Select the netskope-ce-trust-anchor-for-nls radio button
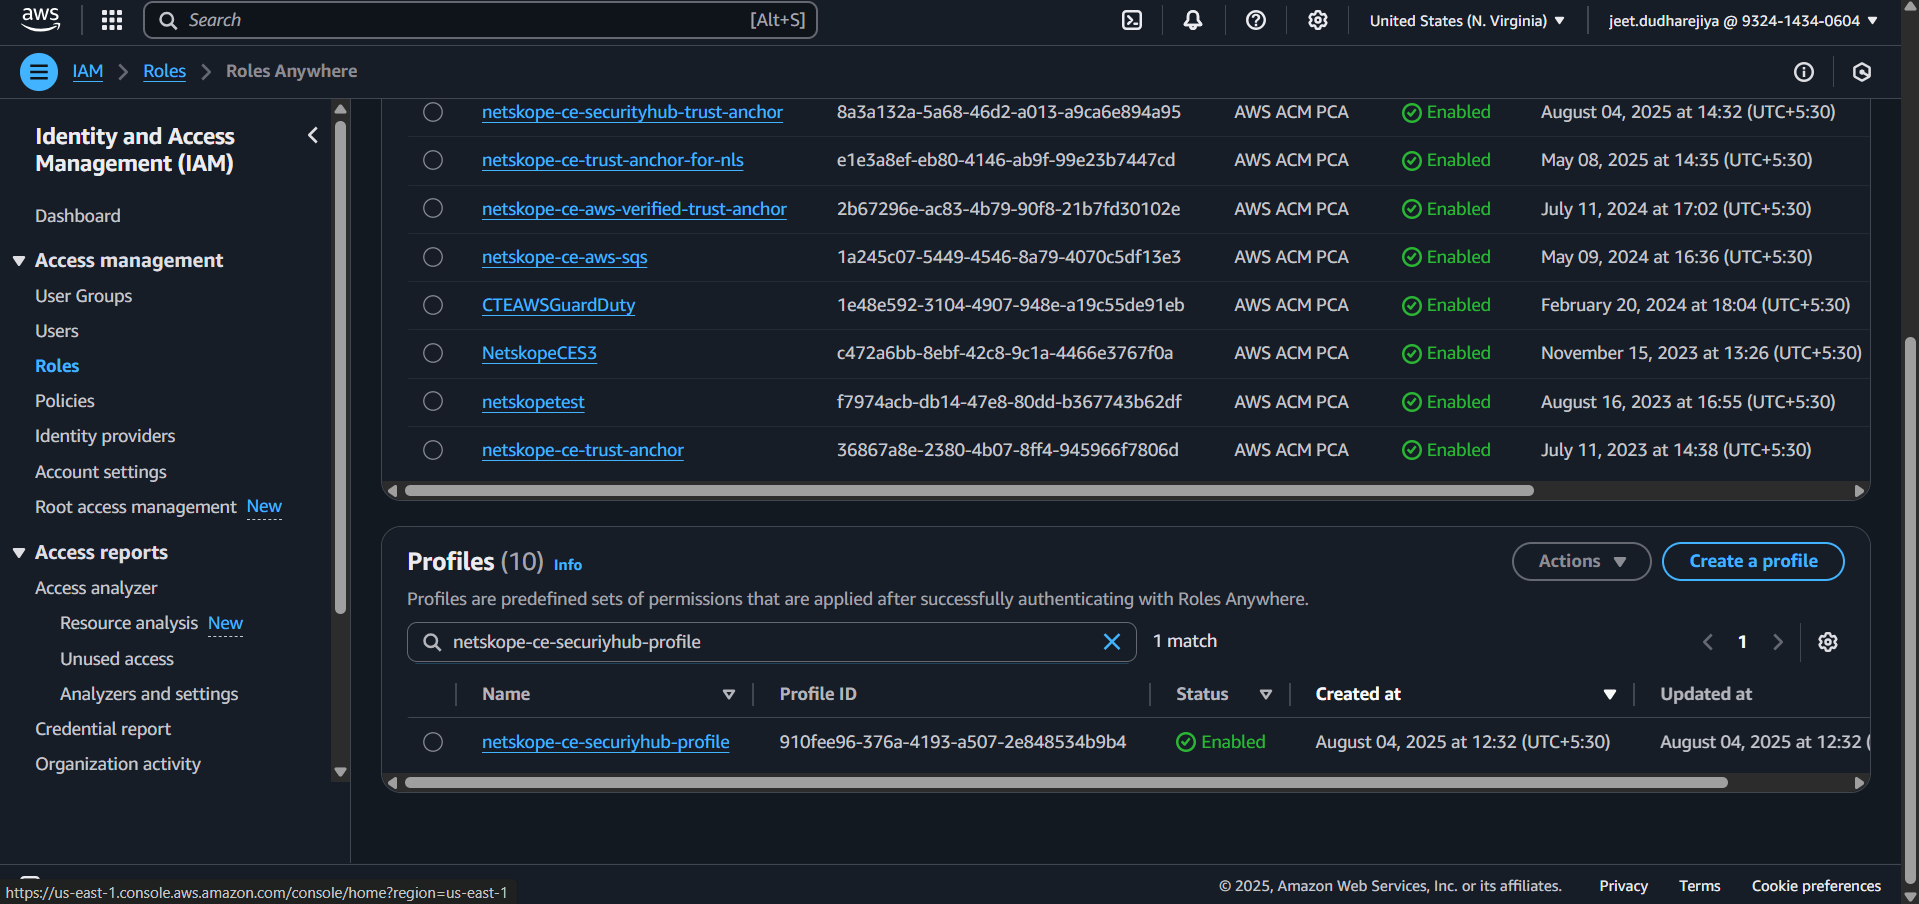The image size is (1919, 904). click(x=433, y=160)
